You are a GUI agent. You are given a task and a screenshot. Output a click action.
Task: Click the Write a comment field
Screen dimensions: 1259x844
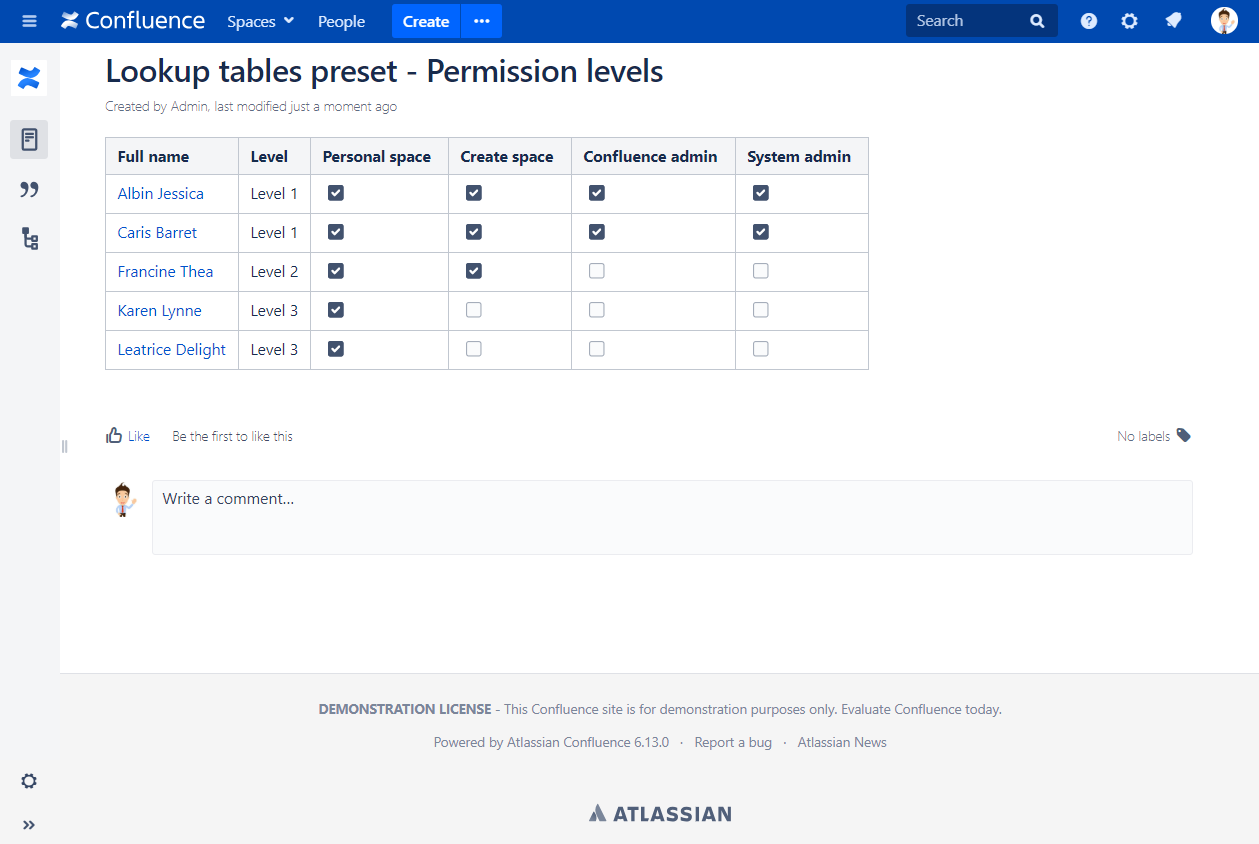pos(672,517)
